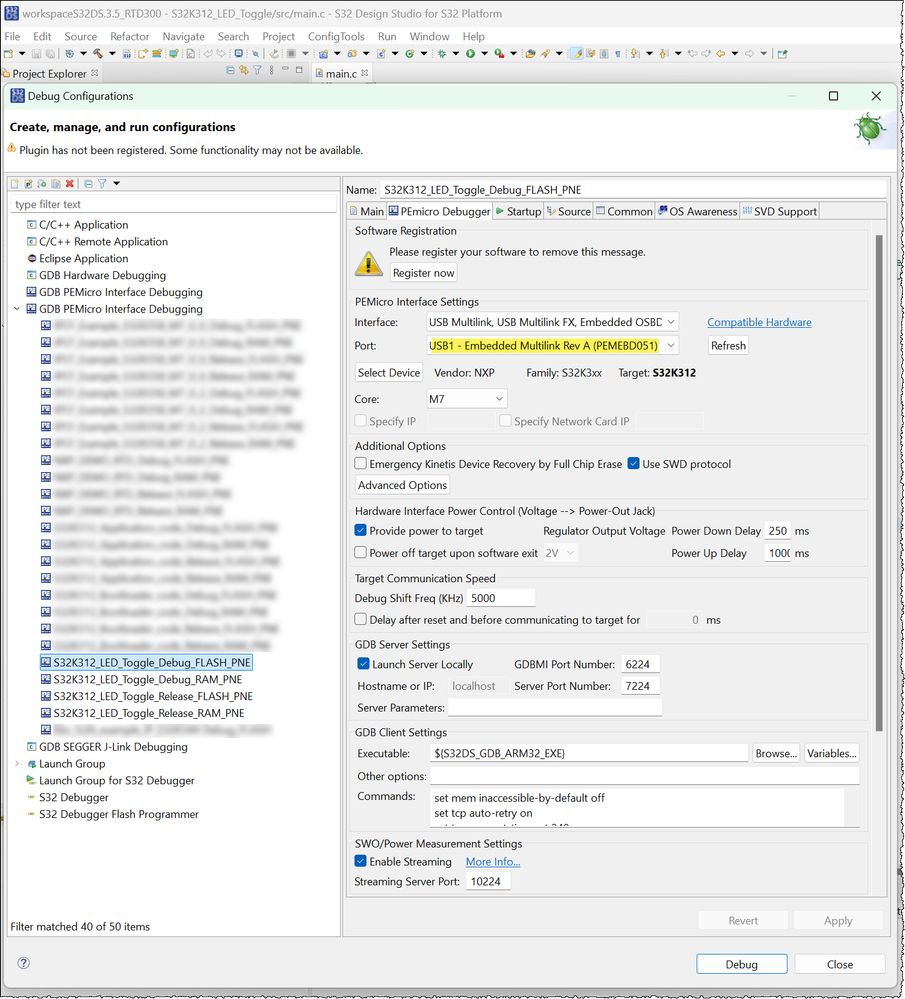Delete the selected launch configuration
The height and width of the screenshot is (999, 905).
point(69,184)
